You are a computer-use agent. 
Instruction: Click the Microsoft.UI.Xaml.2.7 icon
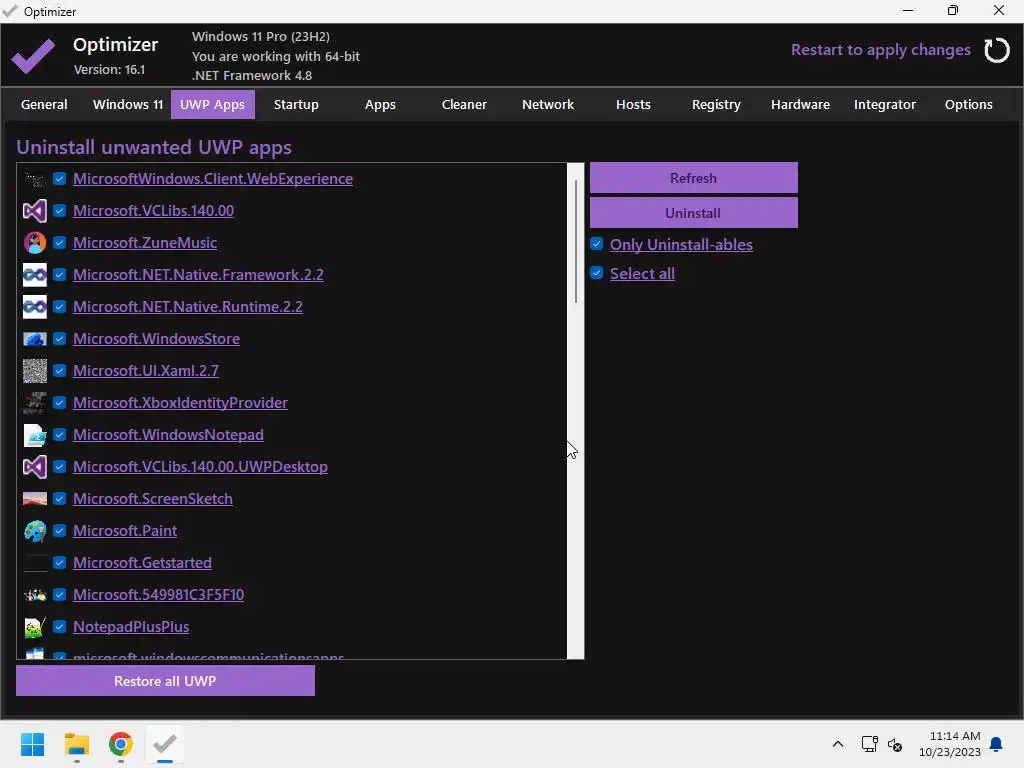coord(35,371)
